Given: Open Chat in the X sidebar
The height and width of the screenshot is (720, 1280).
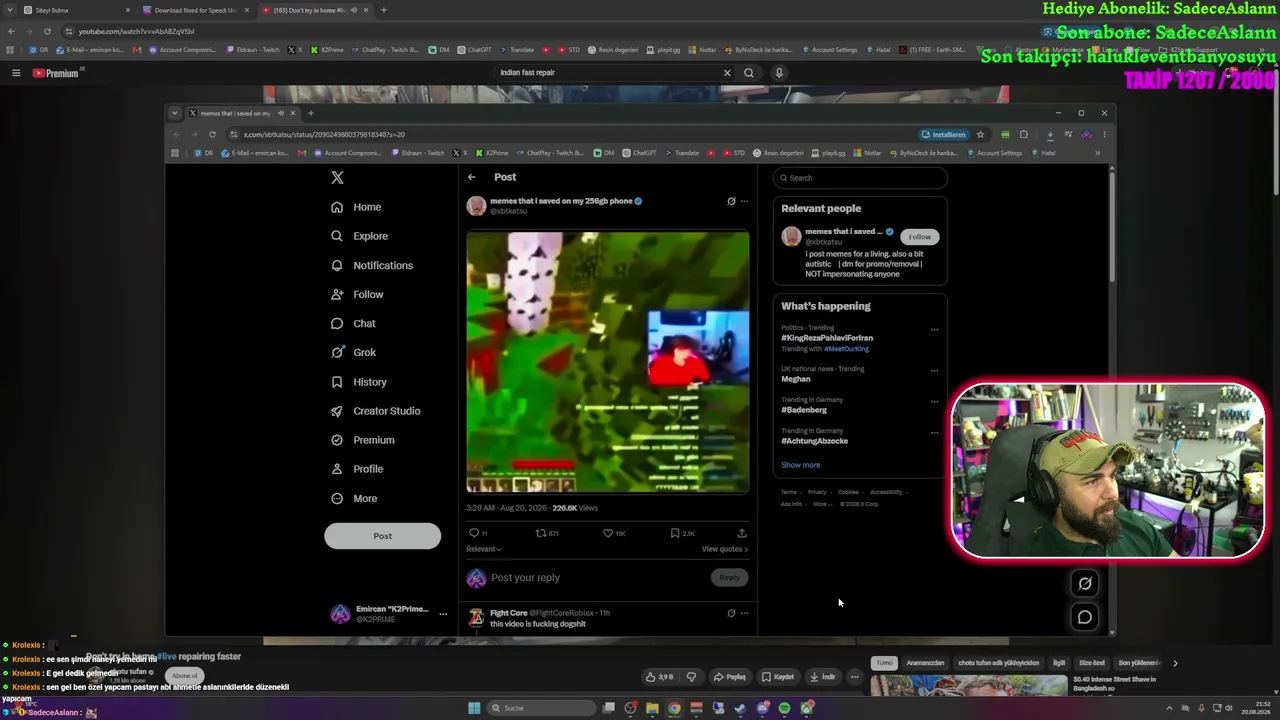Looking at the screenshot, I should (x=353, y=323).
